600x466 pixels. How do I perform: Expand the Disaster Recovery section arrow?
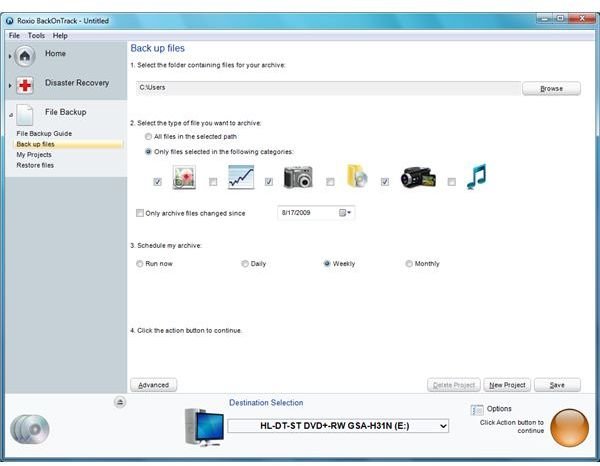coord(10,85)
